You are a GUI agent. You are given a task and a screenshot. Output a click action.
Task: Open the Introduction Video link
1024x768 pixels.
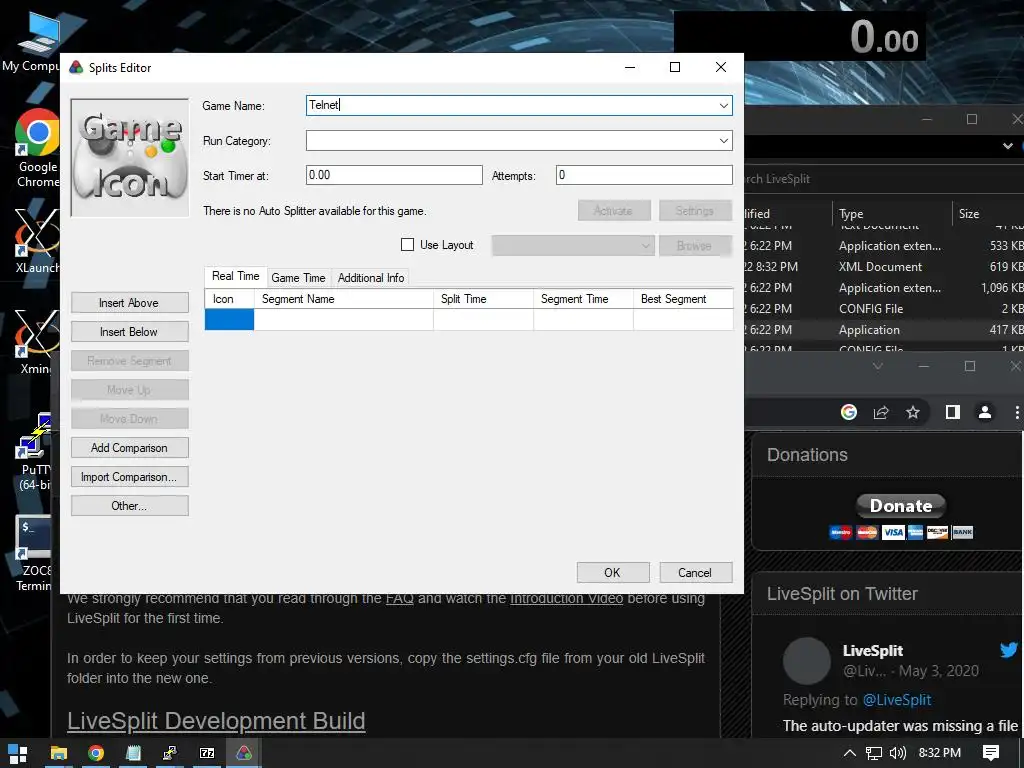[566, 598]
